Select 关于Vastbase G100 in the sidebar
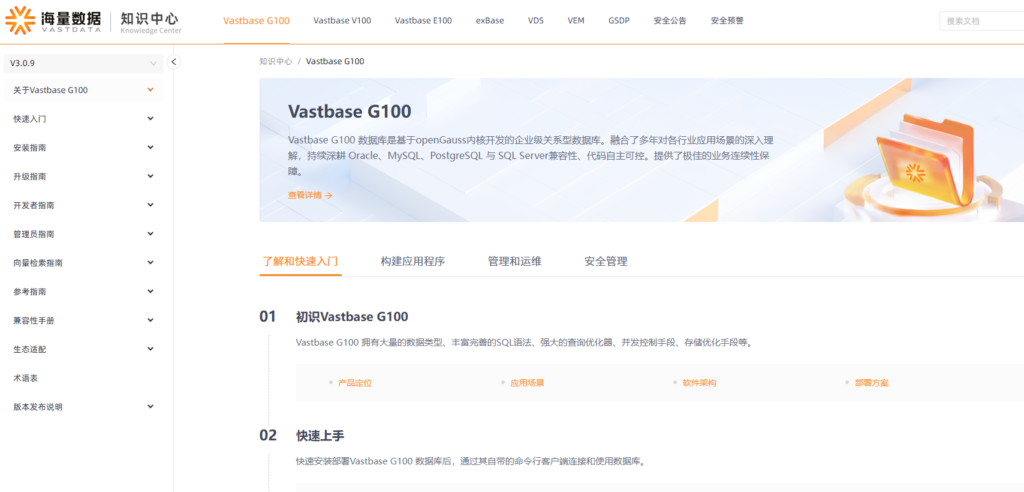The width and height of the screenshot is (1024, 492). [x=50, y=90]
